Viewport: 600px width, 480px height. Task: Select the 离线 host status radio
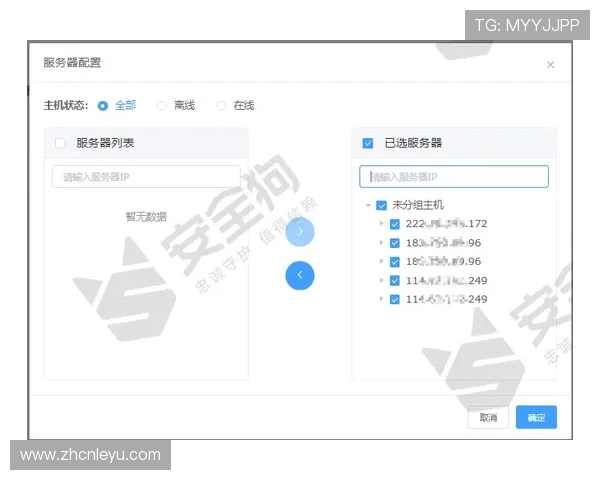(x=162, y=106)
